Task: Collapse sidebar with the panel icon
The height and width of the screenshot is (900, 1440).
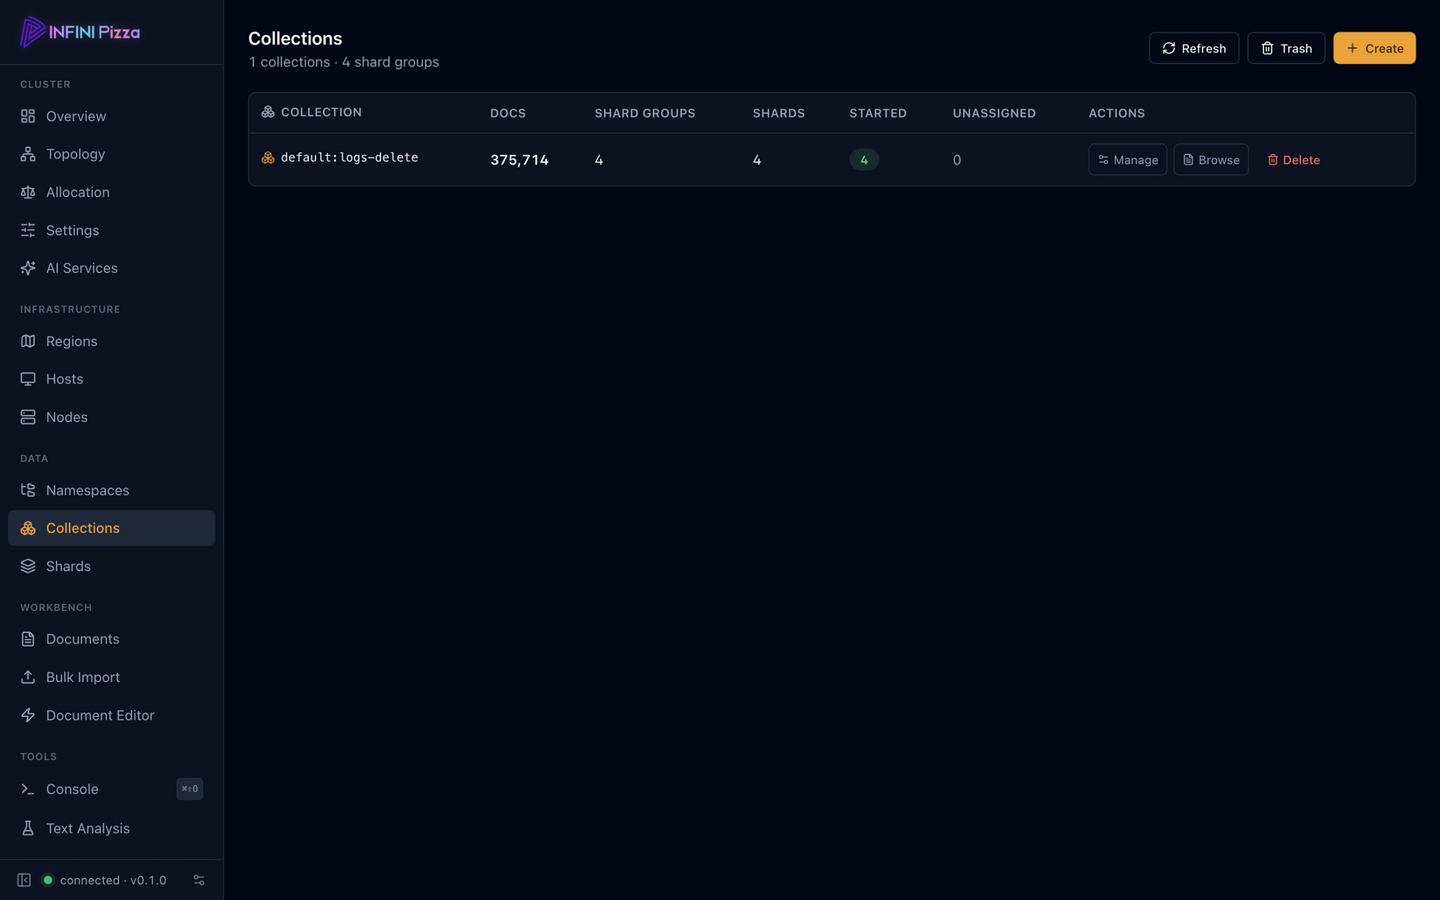Action: coord(24,880)
